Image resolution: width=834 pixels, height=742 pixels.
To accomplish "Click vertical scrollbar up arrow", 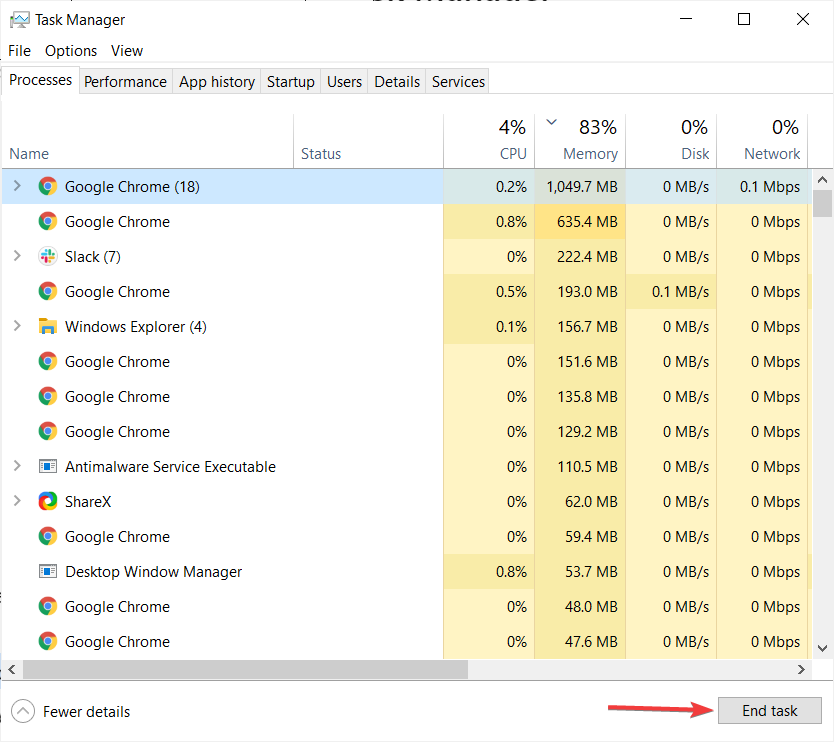I will click(822, 180).
